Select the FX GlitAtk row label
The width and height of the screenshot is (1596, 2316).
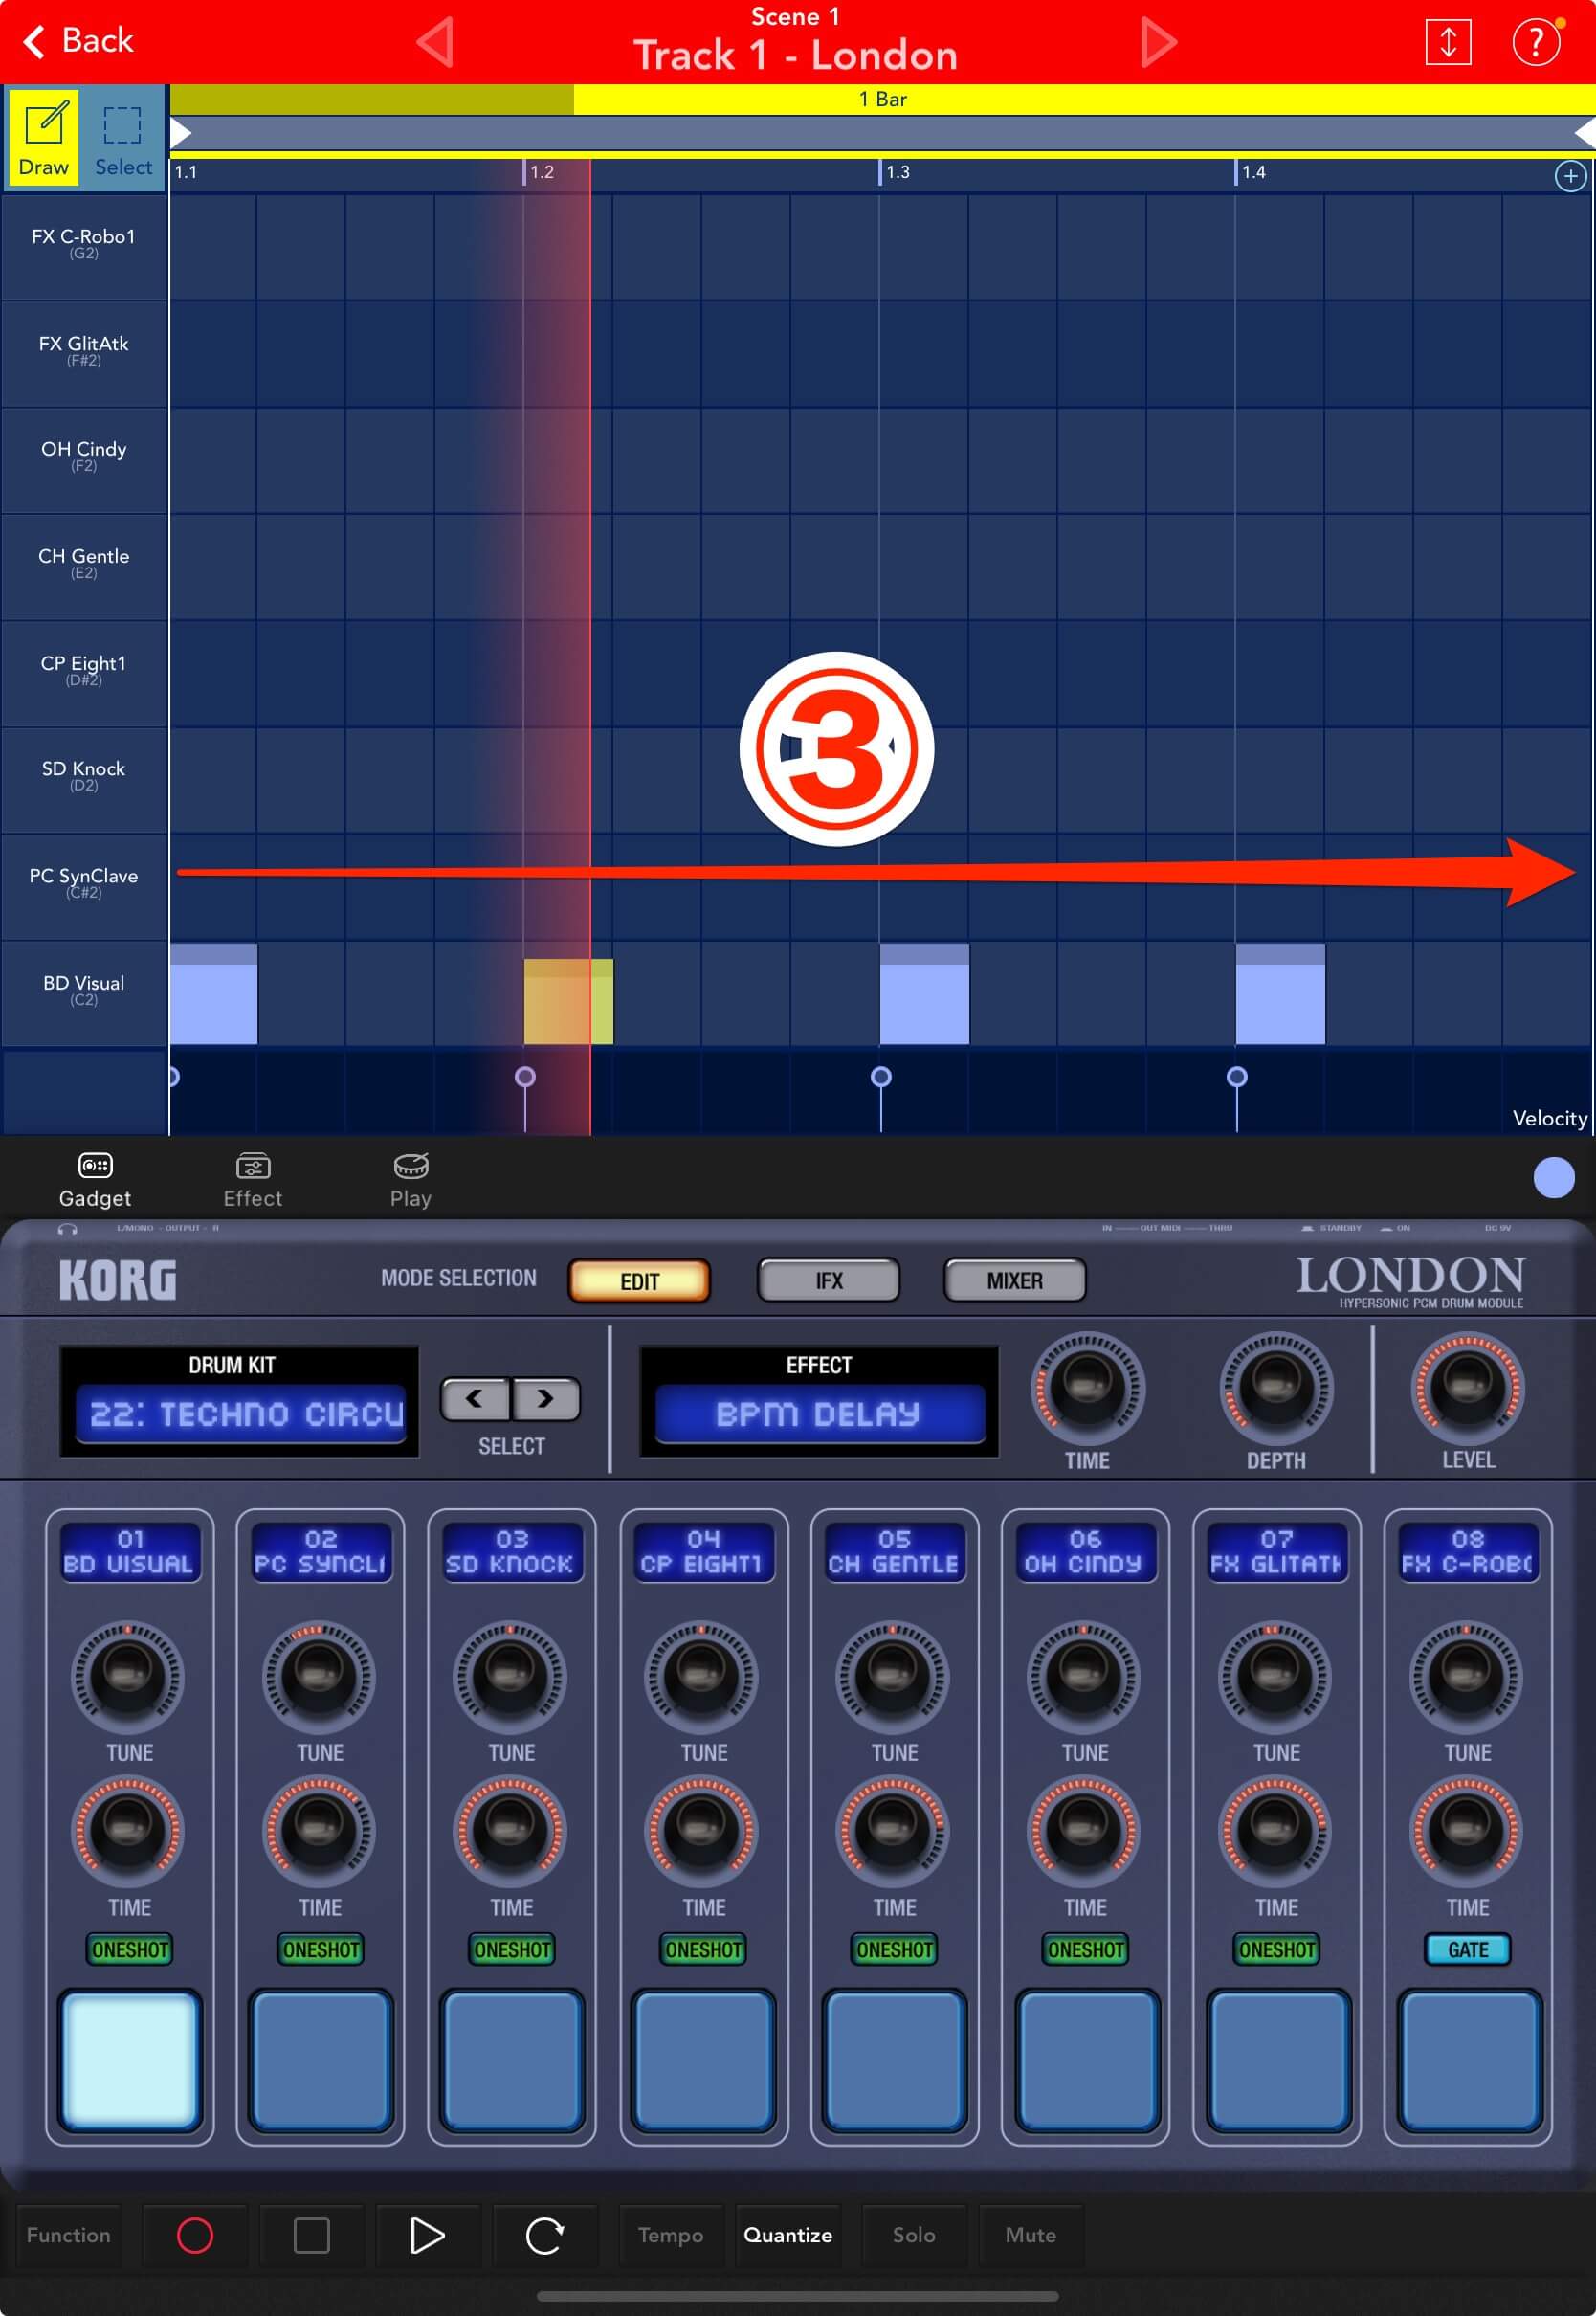tap(84, 353)
